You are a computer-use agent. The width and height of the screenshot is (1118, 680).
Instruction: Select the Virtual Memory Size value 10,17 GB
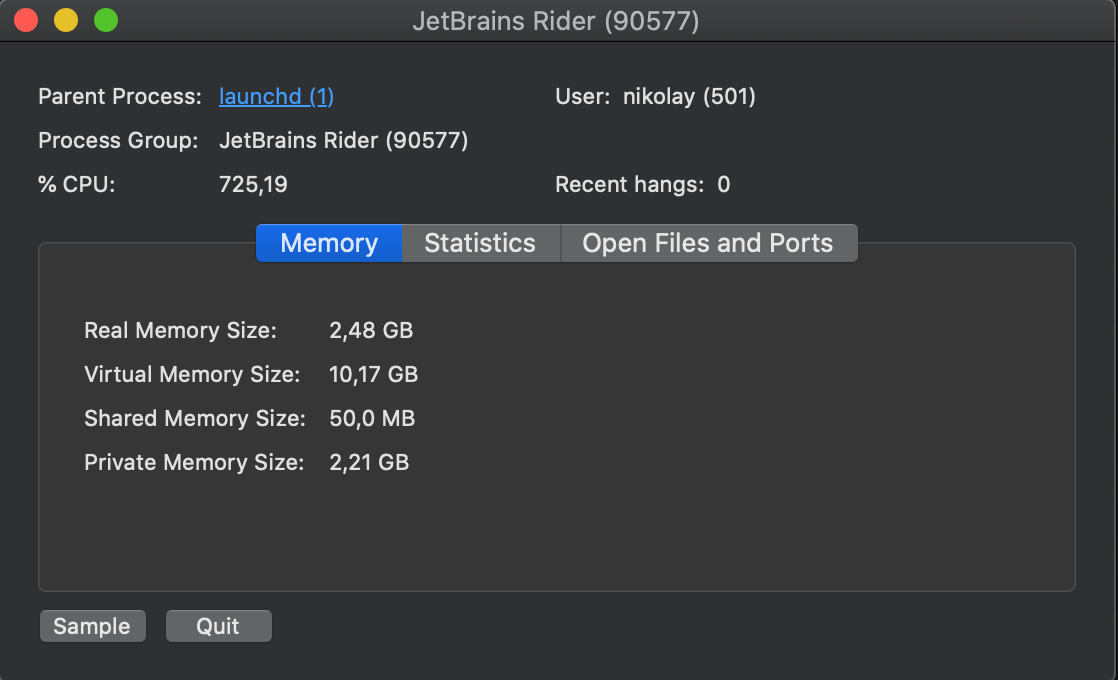[x=373, y=374]
